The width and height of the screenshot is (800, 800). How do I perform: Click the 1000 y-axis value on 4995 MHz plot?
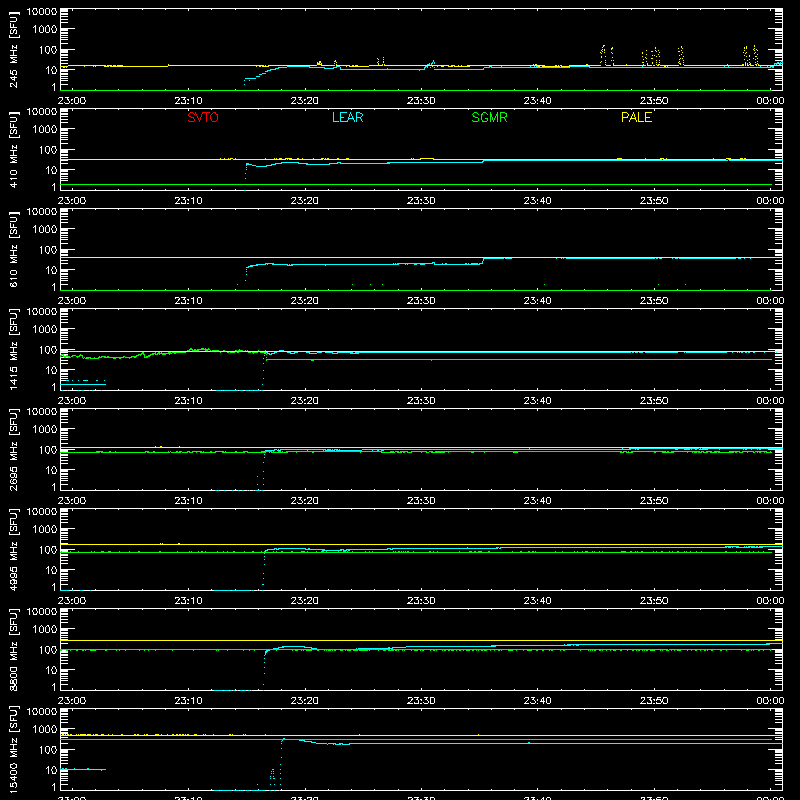[x=45, y=530]
